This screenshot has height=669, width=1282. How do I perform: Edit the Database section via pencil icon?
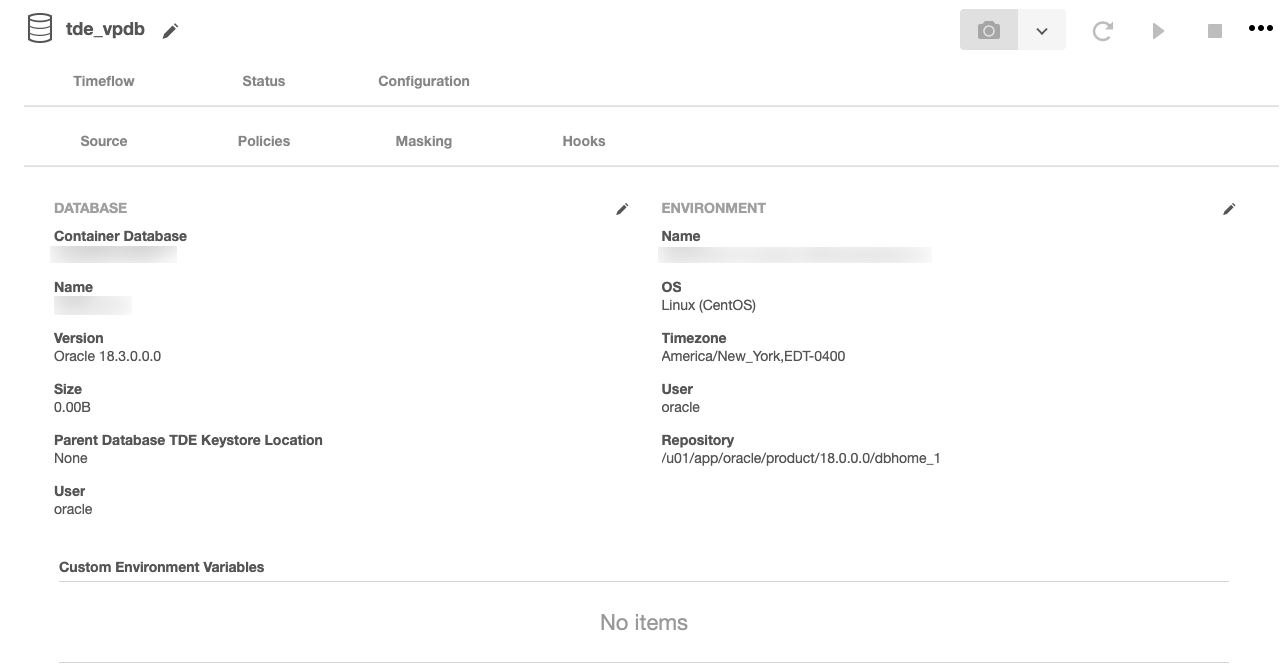622,209
